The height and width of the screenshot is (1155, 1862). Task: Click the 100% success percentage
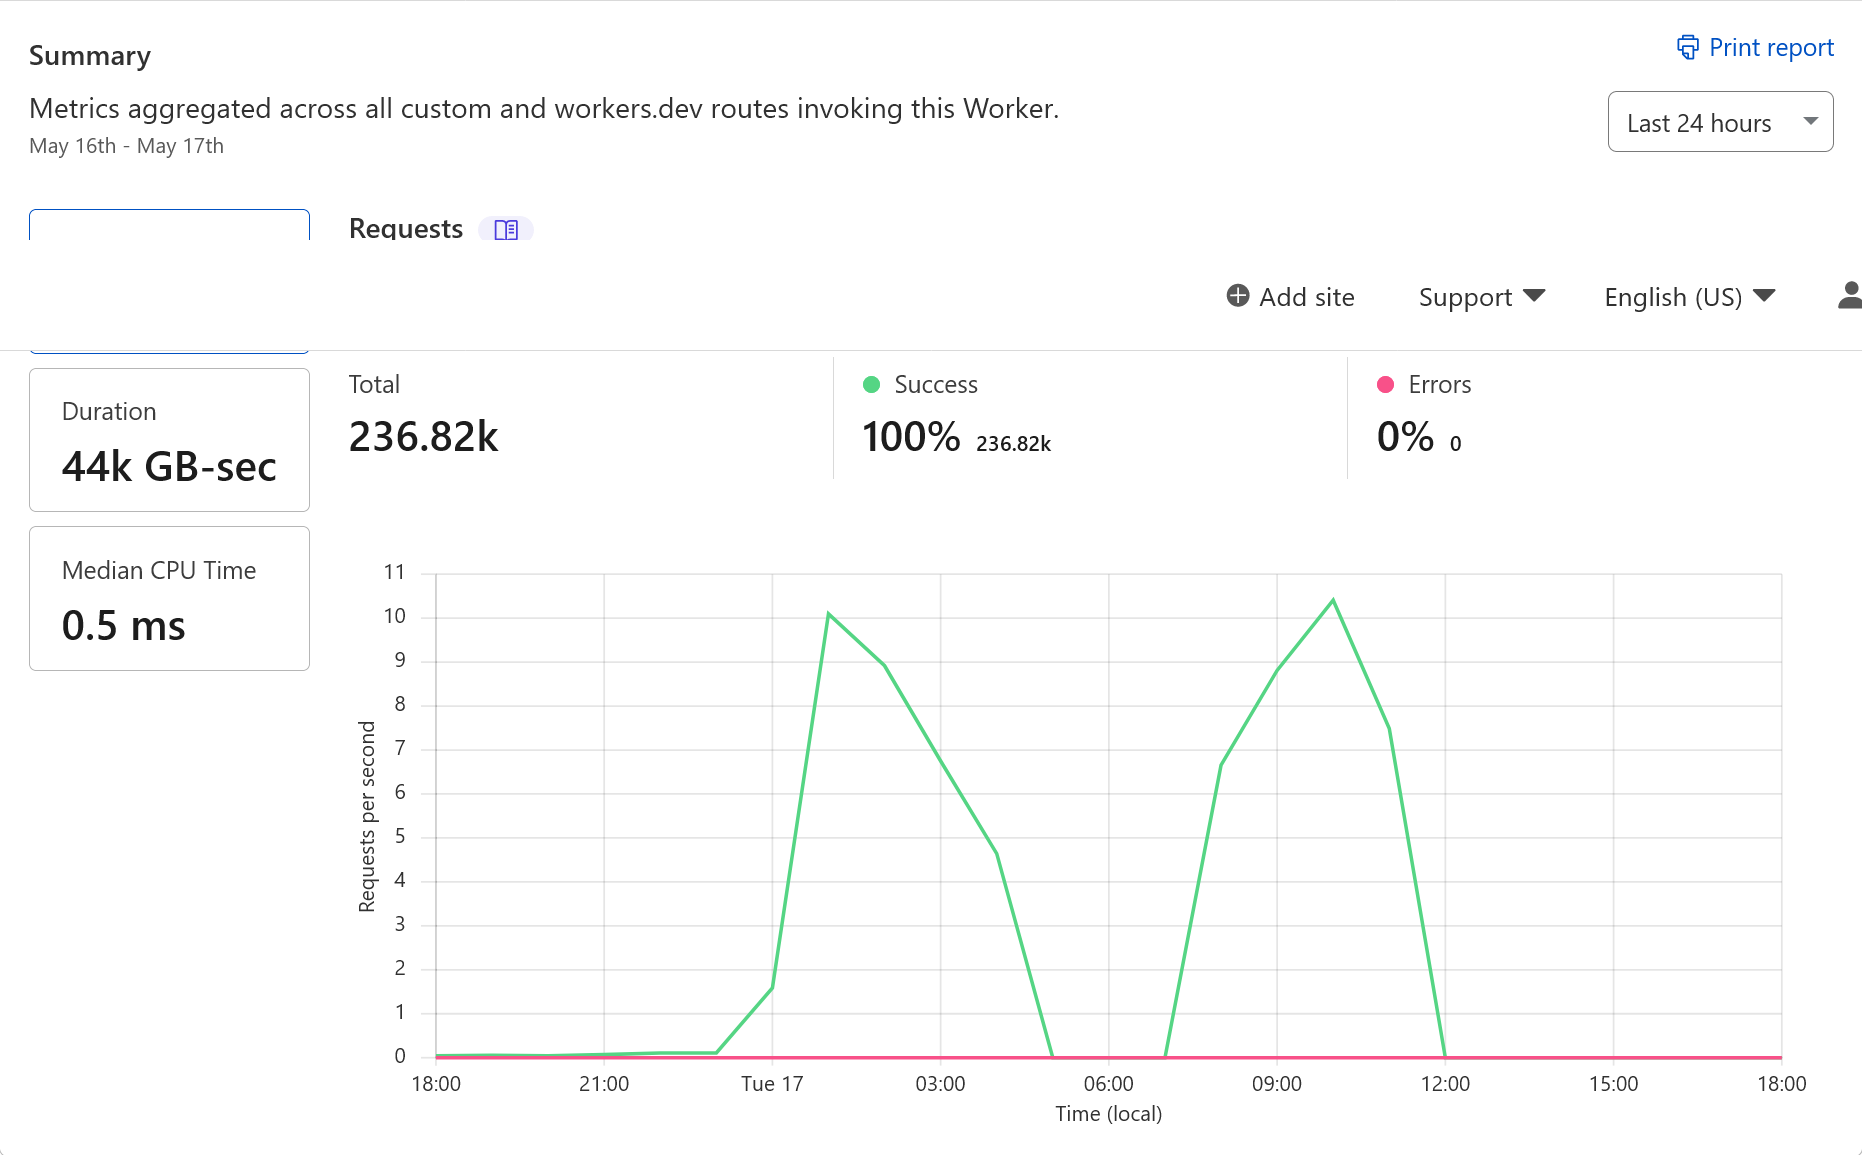(911, 437)
